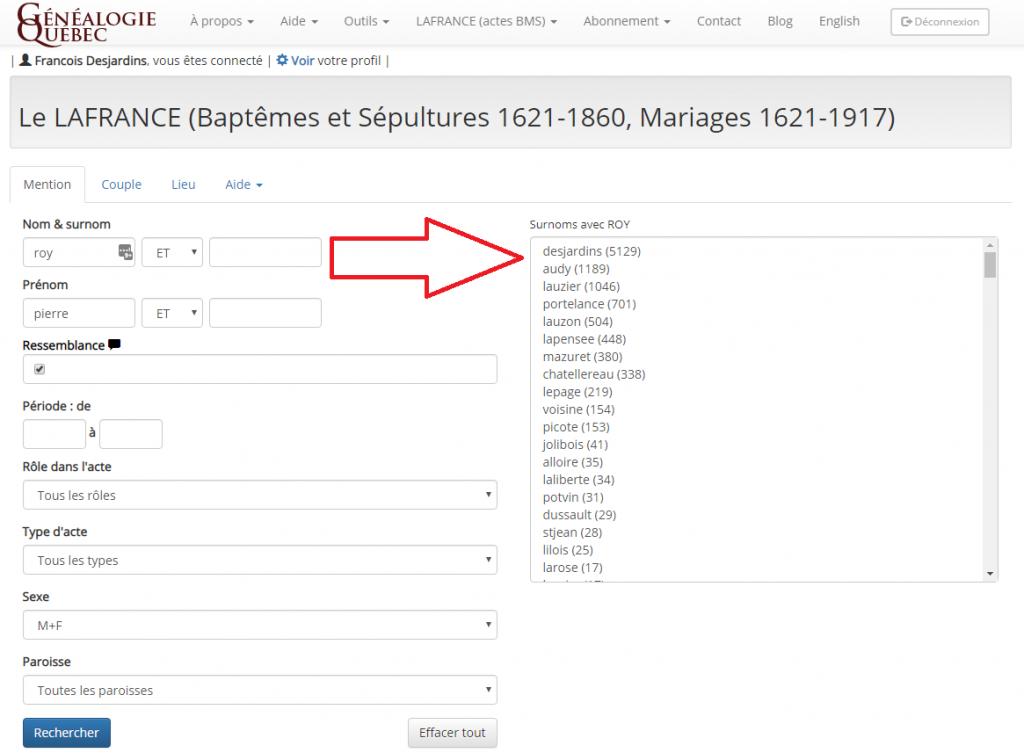Select voisine (154) in surnames list
Screen dimensions: 1024x753
[579, 409]
